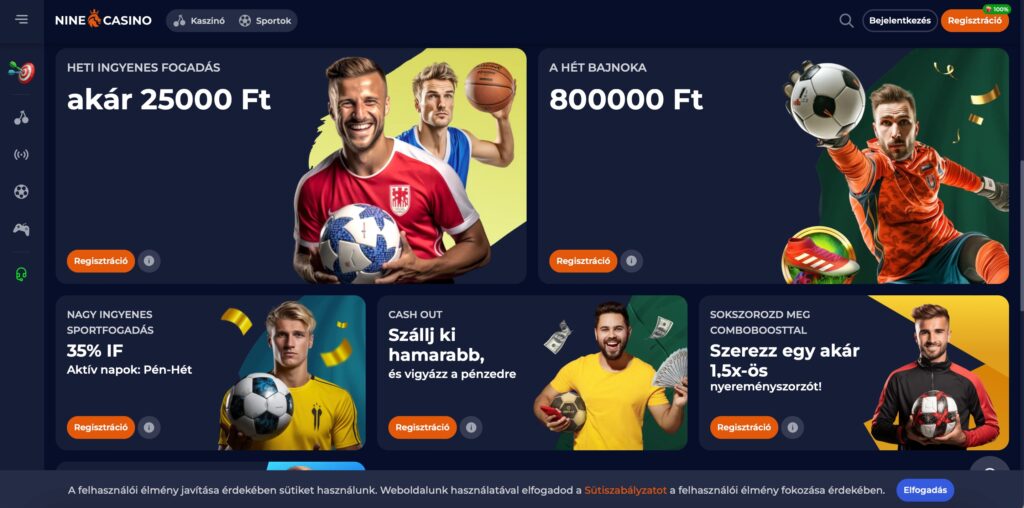This screenshot has height=508, width=1024.
Task: Accept cookies with Elfogadás button
Action: (925, 490)
